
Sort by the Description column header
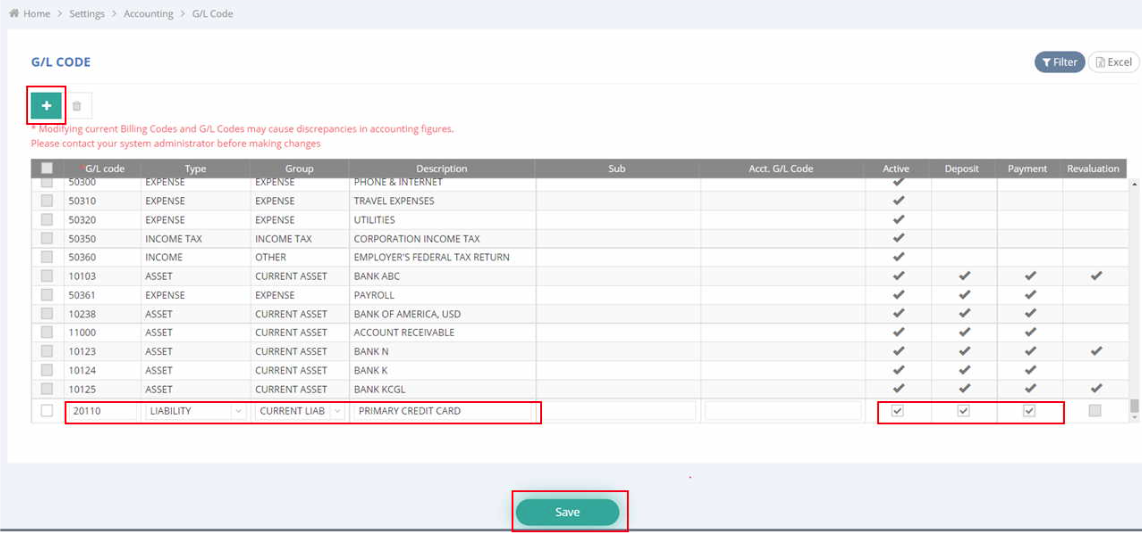[441, 169]
